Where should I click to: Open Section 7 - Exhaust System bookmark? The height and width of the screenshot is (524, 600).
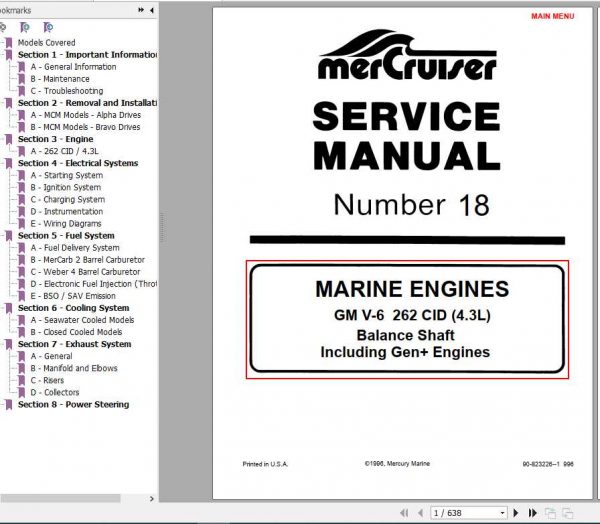point(75,344)
